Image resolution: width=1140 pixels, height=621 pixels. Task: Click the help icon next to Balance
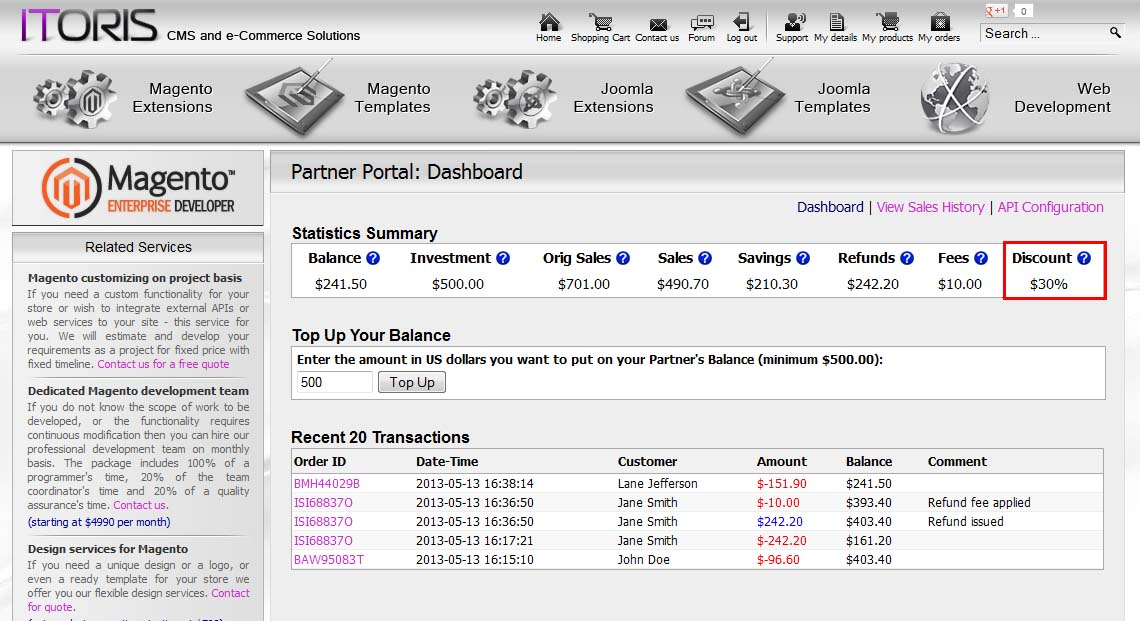[x=373, y=258]
